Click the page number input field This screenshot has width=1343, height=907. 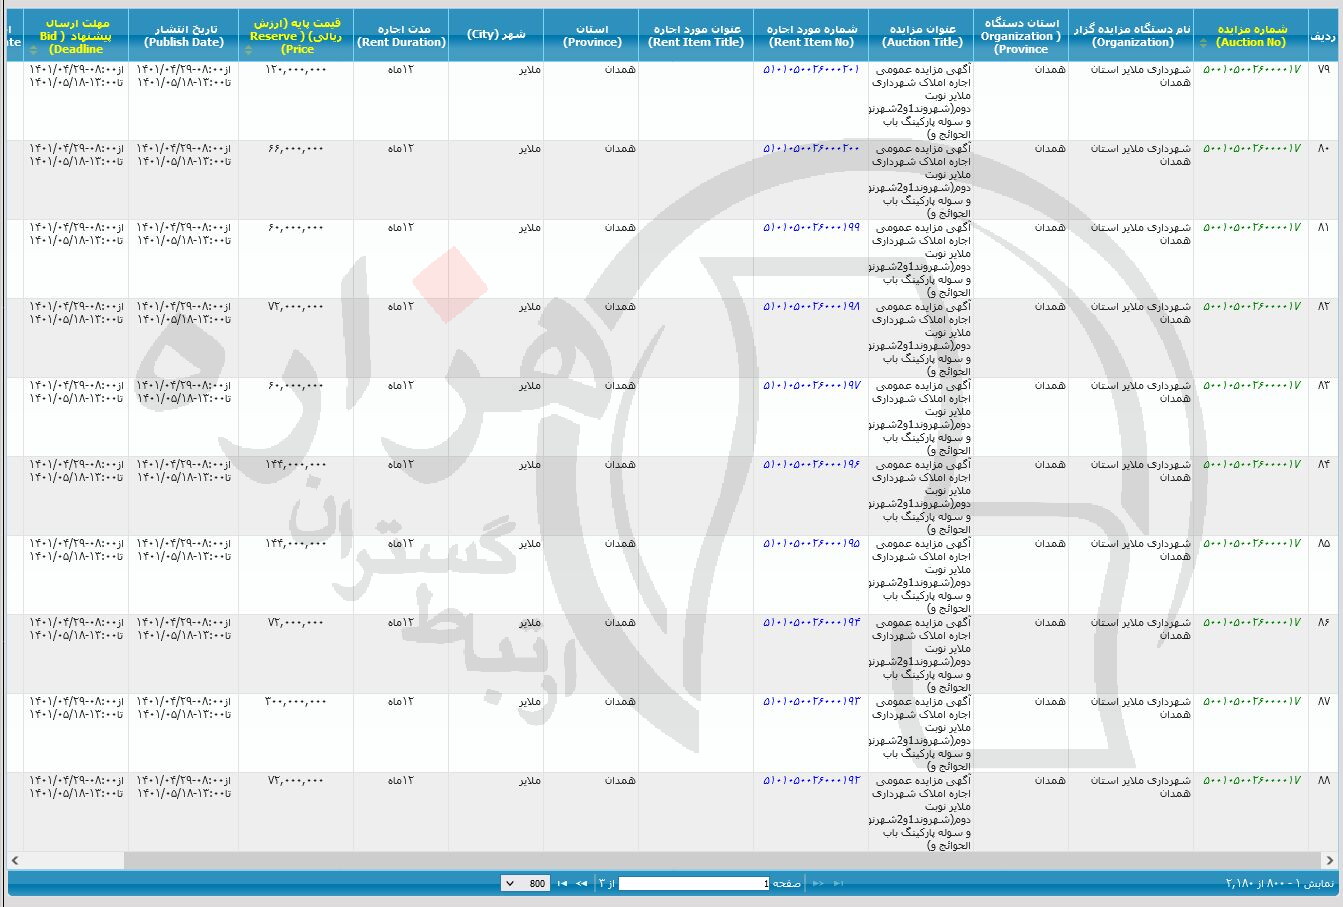[694, 883]
